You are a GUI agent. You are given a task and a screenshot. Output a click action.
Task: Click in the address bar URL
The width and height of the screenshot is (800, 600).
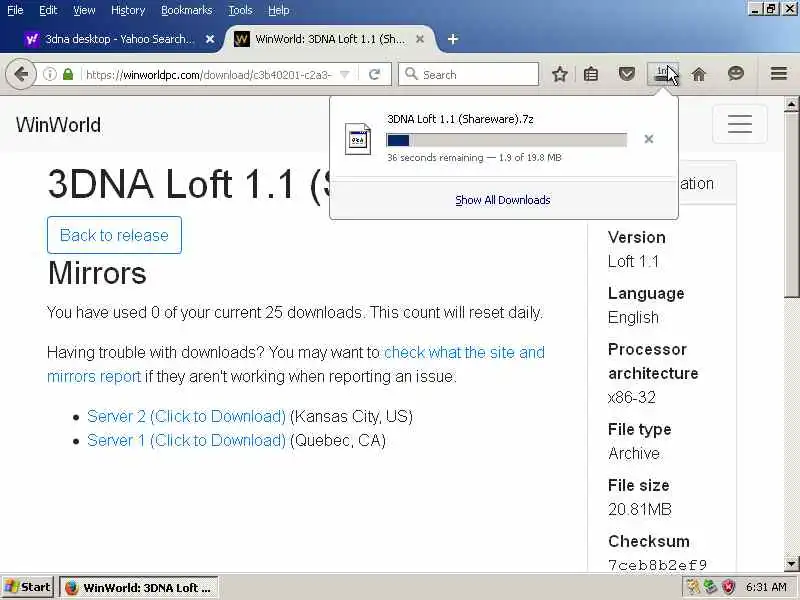(x=209, y=74)
